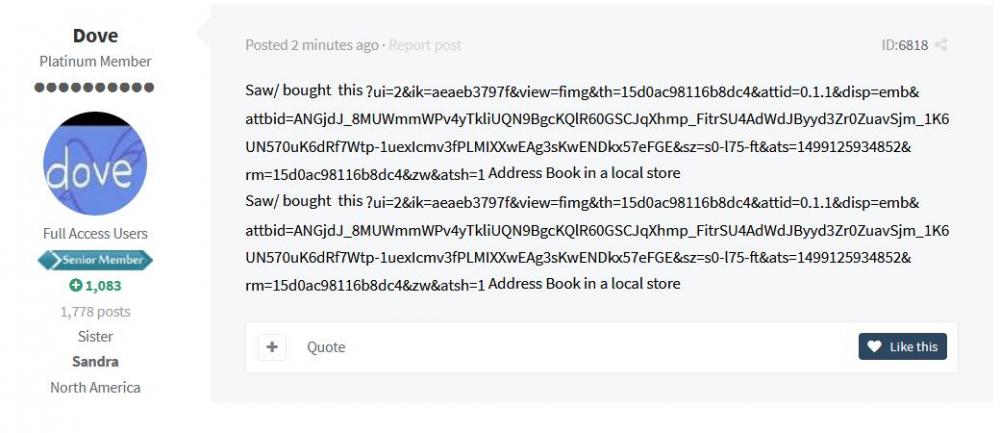Click the row of rank dots
Viewport: 1000px width, 433px height.
(96, 87)
